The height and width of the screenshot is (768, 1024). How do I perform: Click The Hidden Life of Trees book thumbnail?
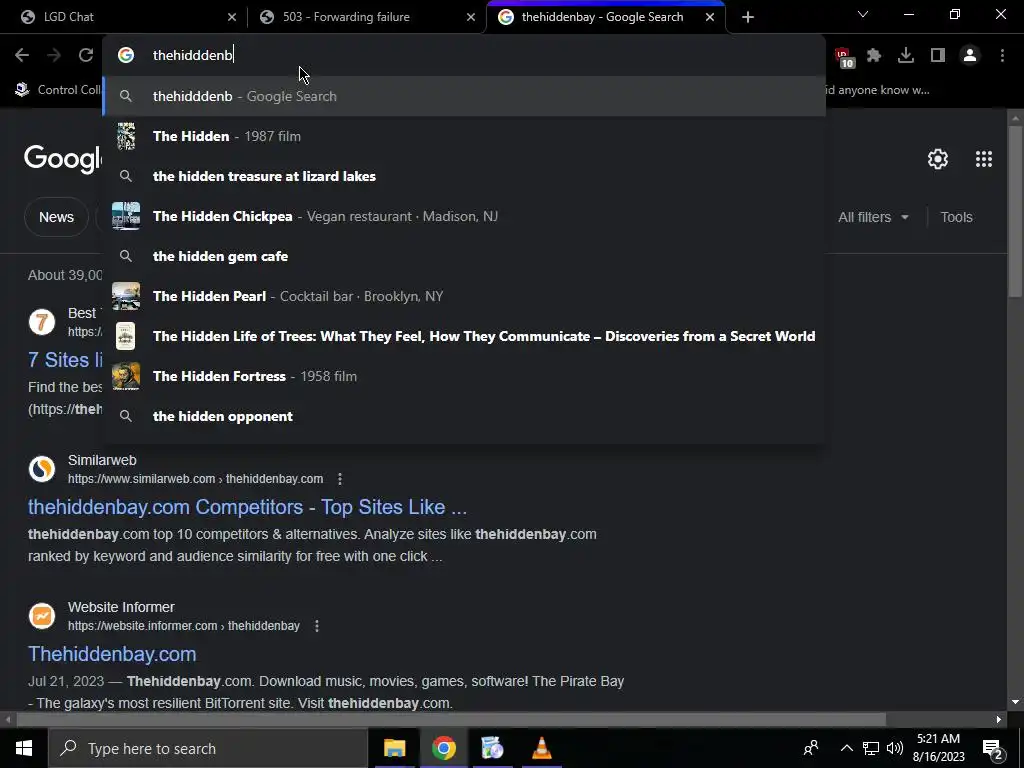pos(125,336)
